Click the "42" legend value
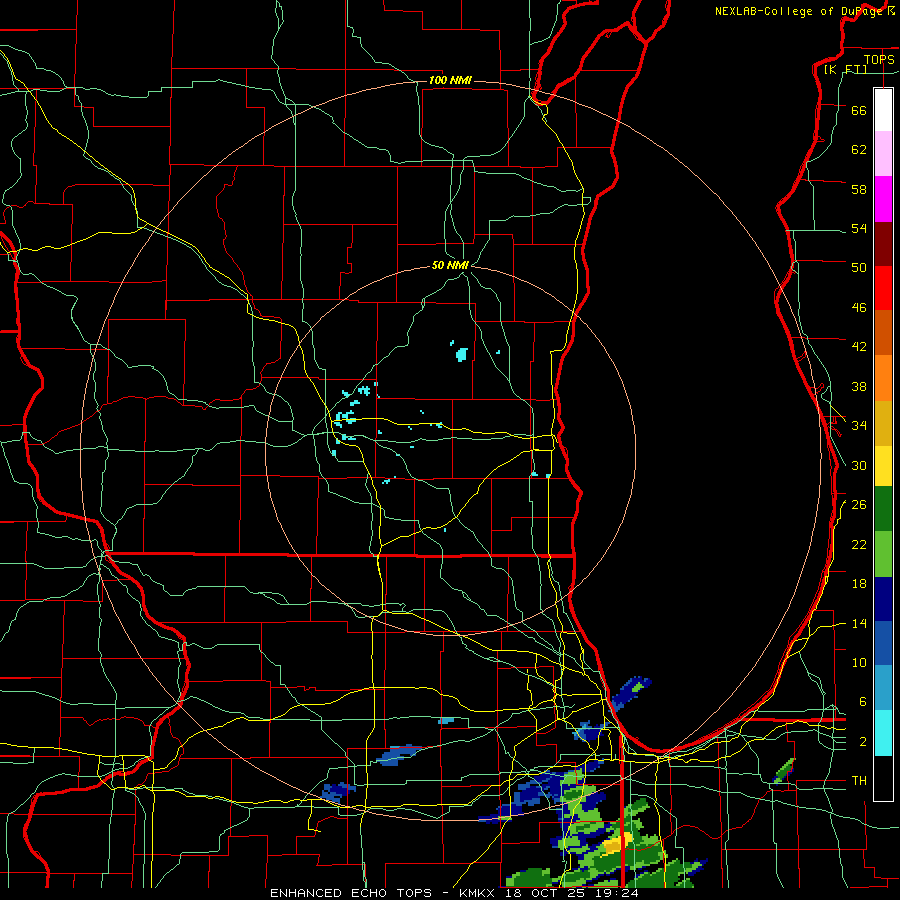900x900 pixels. click(x=859, y=346)
